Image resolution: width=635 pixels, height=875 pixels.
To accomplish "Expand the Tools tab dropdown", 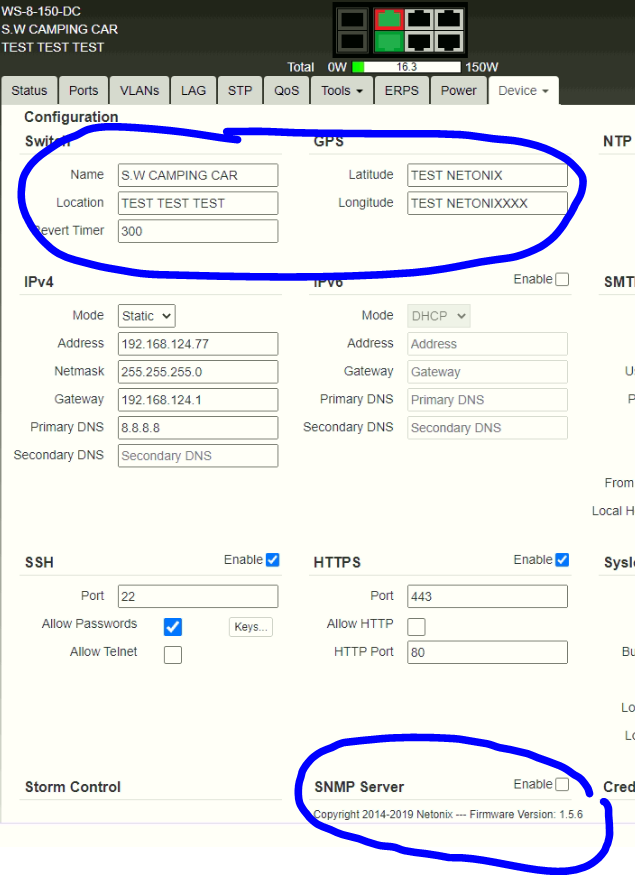I will point(342,90).
